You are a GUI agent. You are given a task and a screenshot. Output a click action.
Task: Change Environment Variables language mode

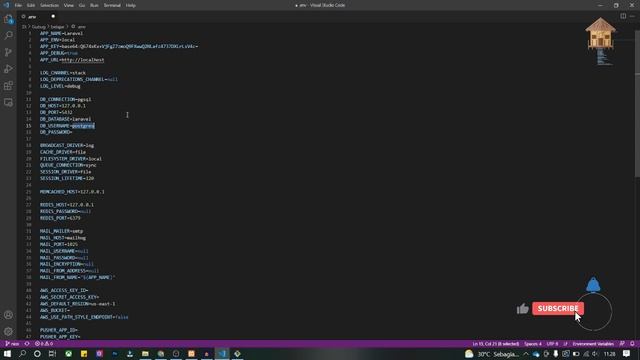(593, 344)
